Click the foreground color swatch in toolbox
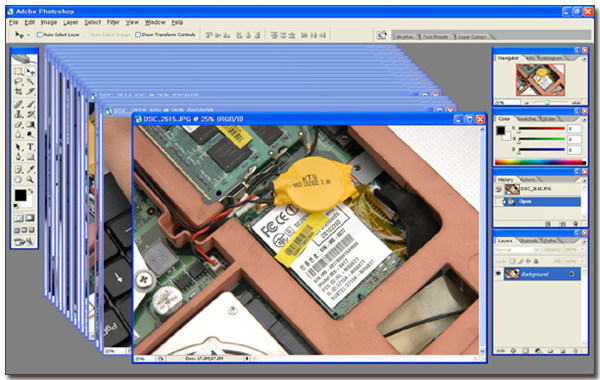 point(20,195)
